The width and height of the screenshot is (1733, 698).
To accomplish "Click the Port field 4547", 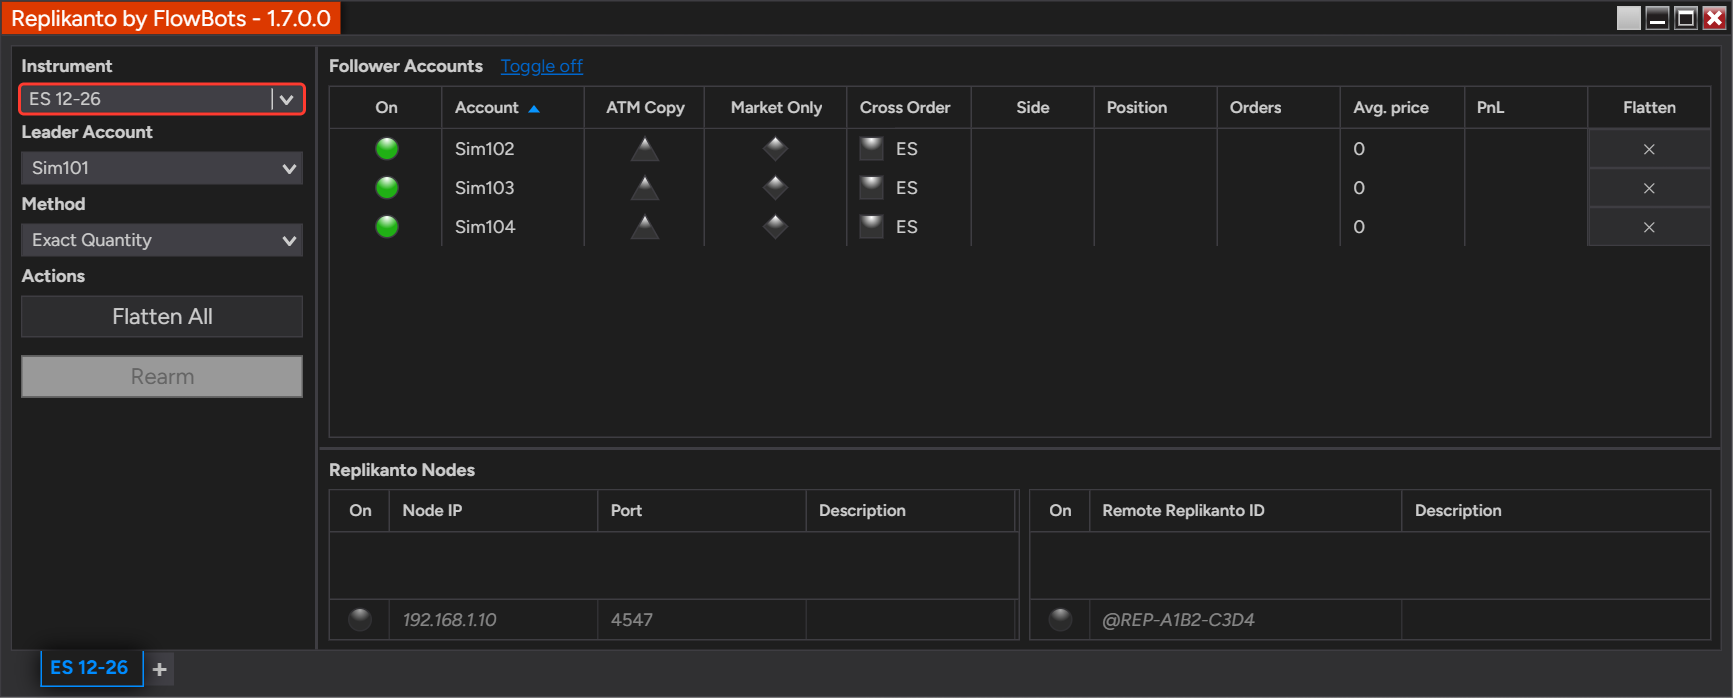I will coord(701,620).
